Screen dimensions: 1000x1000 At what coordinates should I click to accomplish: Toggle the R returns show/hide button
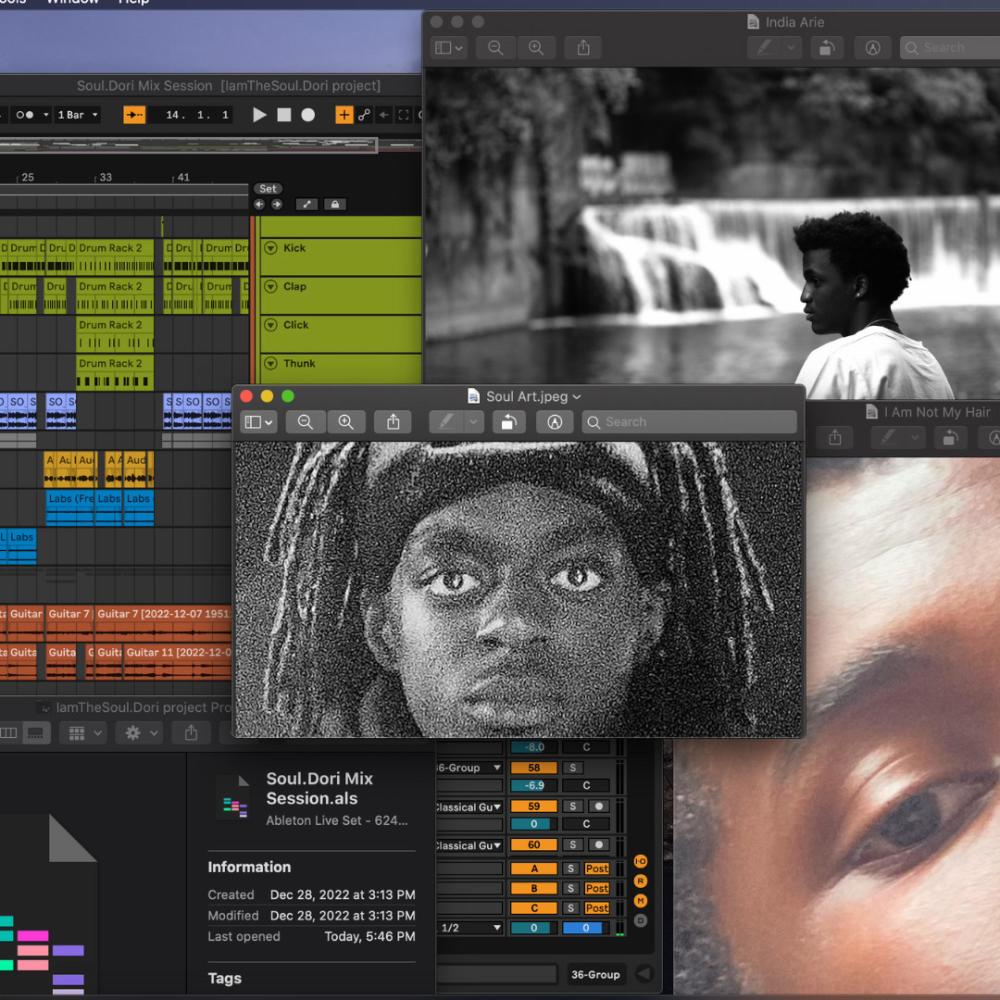point(640,881)
